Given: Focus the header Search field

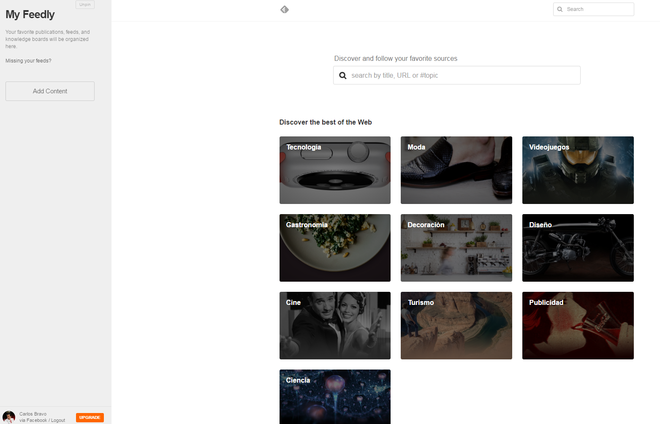Looking at the screenshot, I should (x=593, y=9).
